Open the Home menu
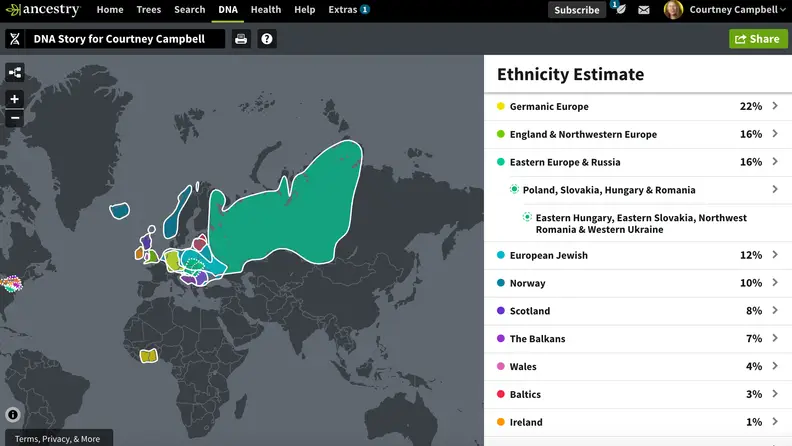 [110, 10]
